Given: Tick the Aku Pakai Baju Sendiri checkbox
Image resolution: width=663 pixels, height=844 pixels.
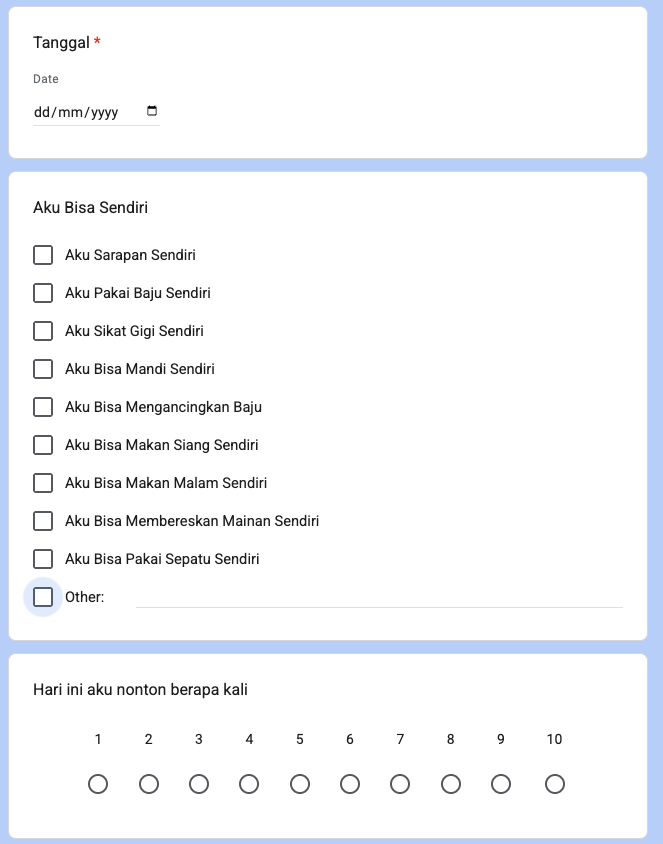Looking at the screenshot, I should [x=43, y=293].
